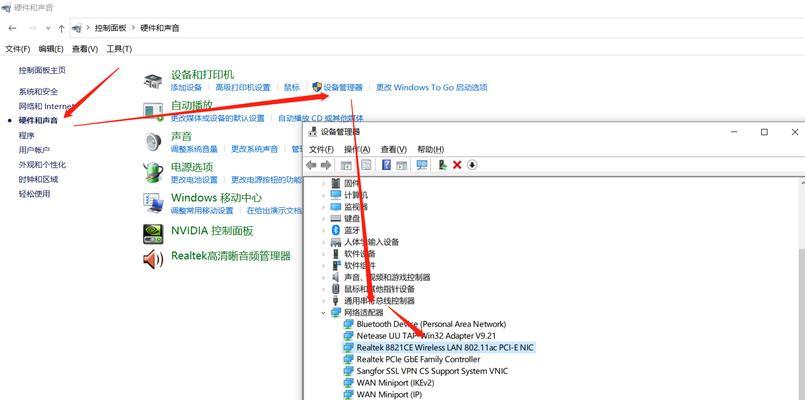Open recent locations dropdown near nav arrows
This screenshot has width=805, height=400.
48,28
